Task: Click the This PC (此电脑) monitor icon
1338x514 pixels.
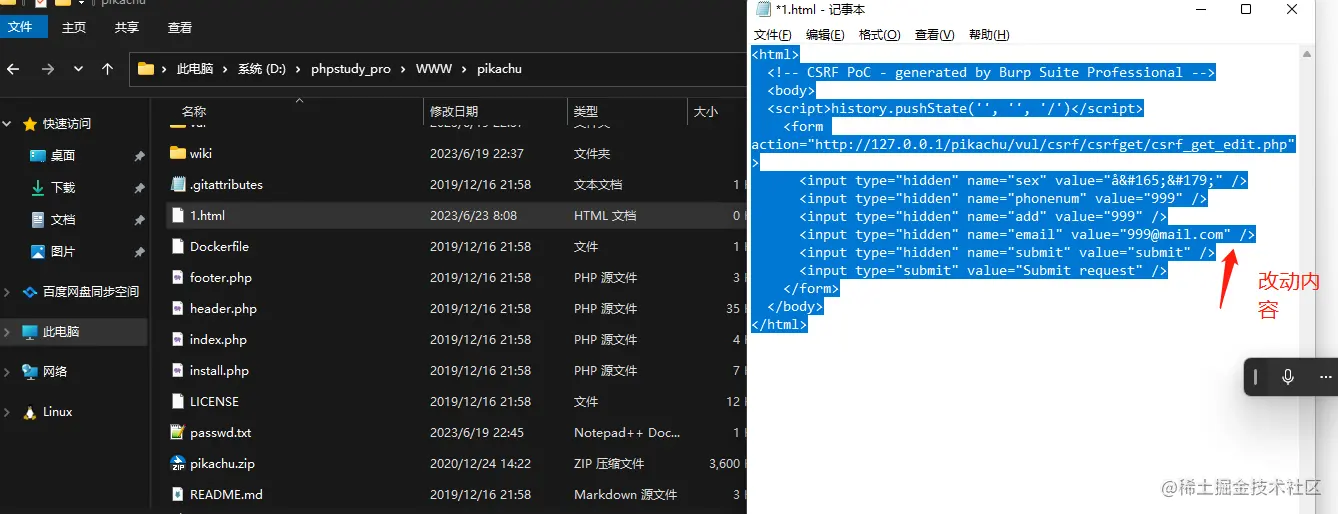Action: pyautogui.click(x=29, y=331)
